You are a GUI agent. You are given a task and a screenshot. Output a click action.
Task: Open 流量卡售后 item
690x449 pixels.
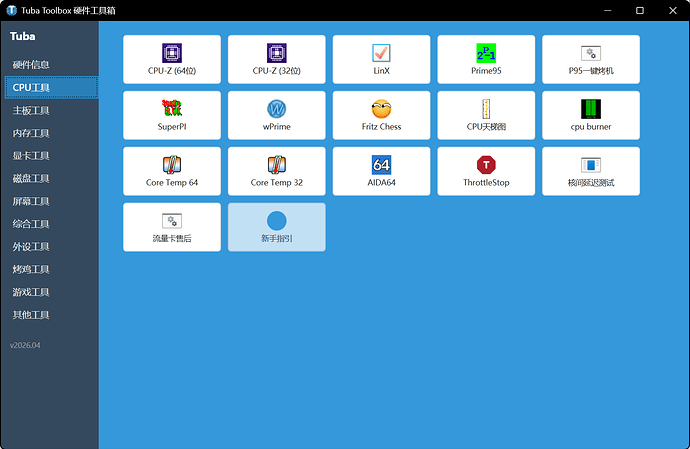pyautogui.click(x=172, y=227)
